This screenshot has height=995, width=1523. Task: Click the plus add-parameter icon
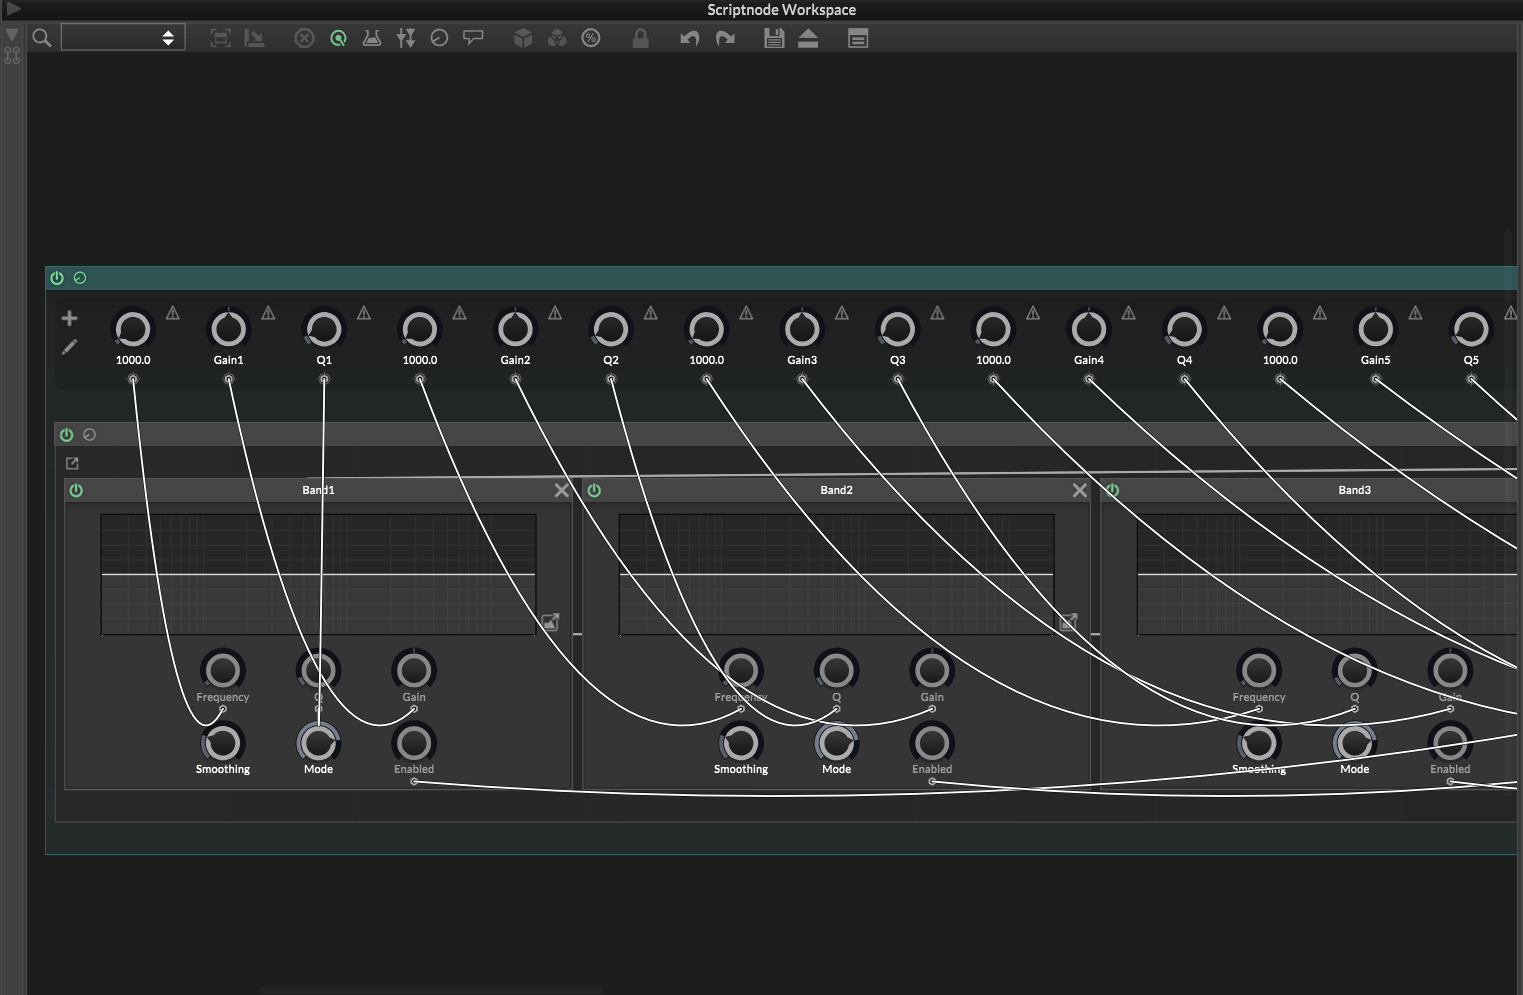tap(69, 318)
